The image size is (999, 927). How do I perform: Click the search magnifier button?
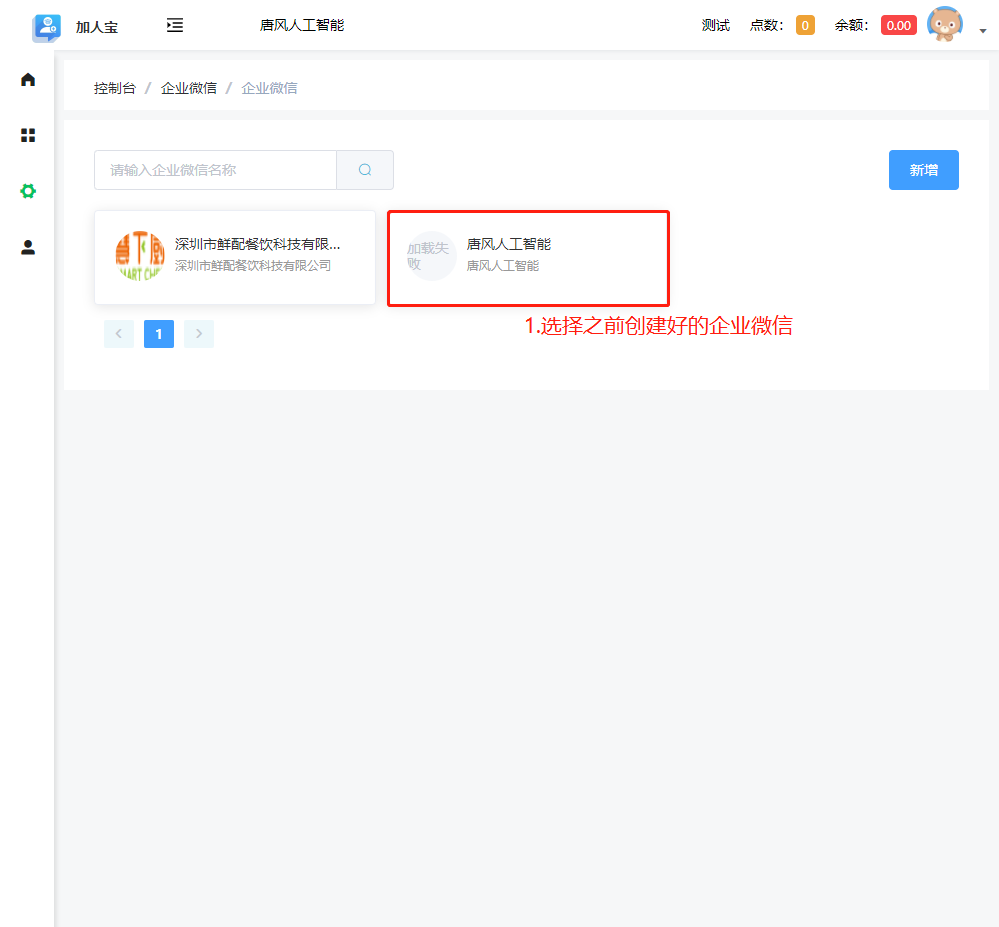tap(365, 170)
